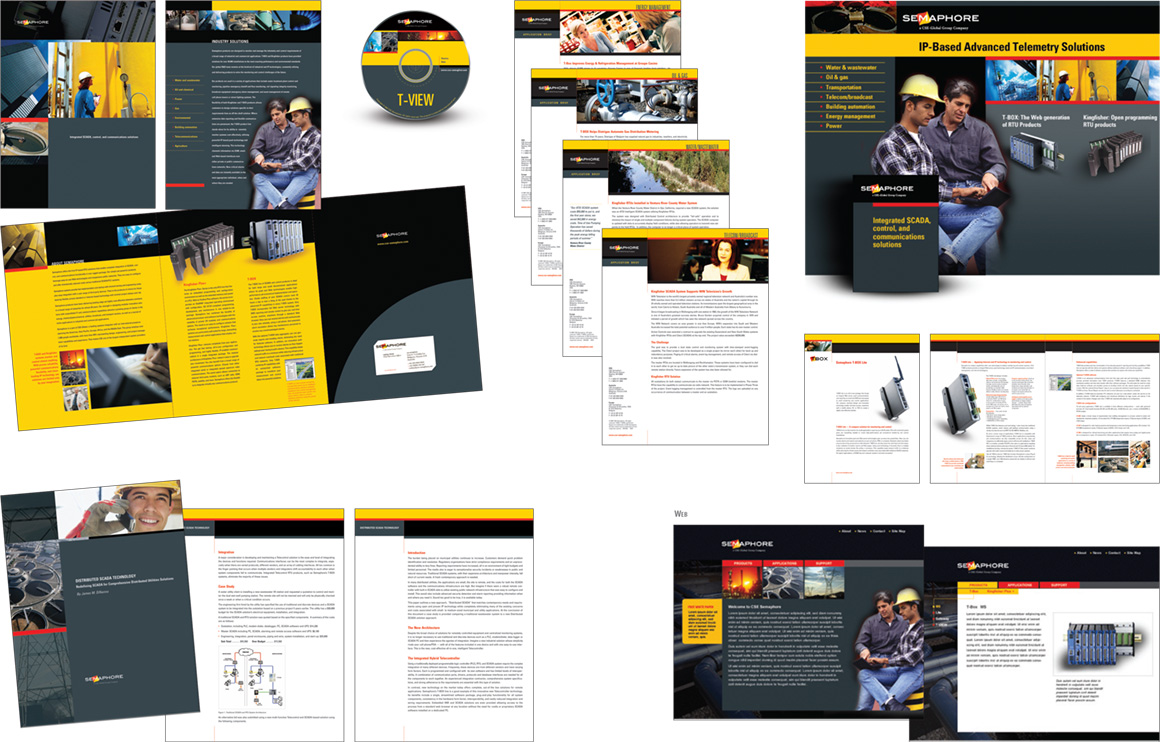The width and height of the screenshot is (1160, 742).
Task: Click 'Integrated SCADA, control, and communications solutions' podium text
Action: point(901,232)
